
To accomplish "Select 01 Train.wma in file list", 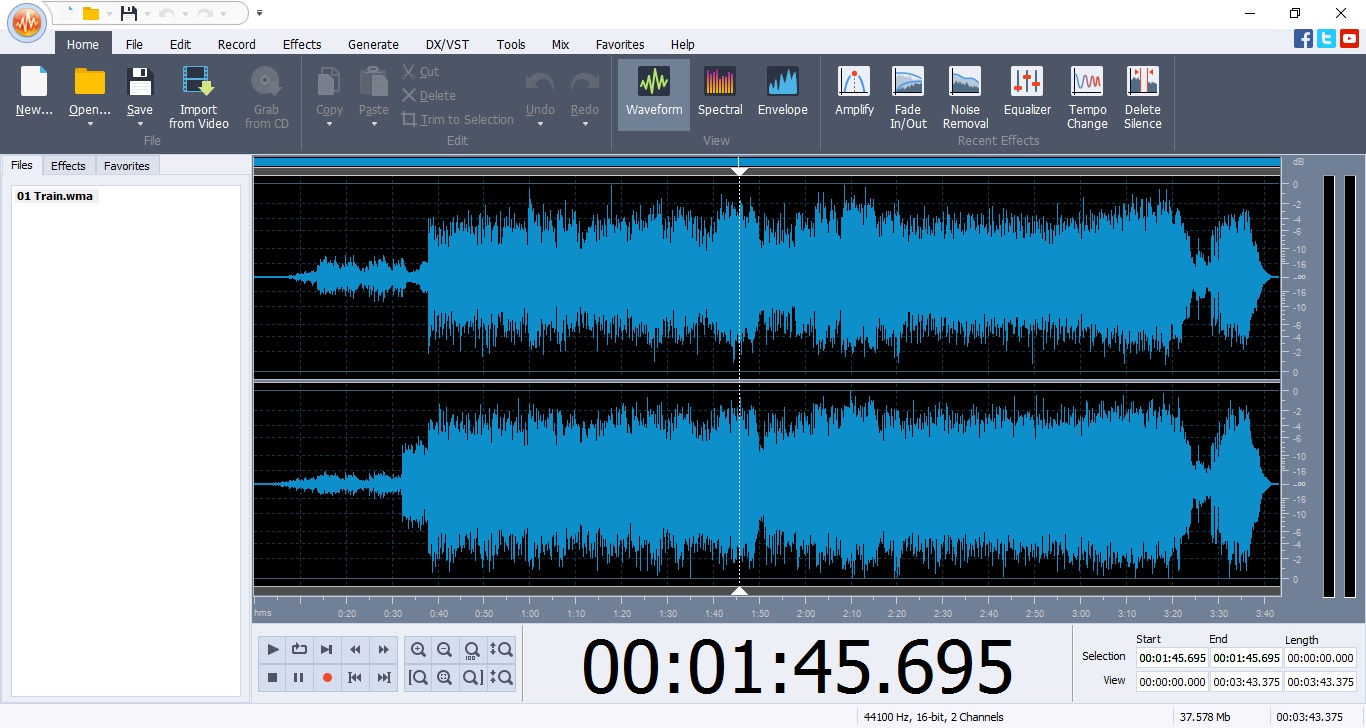I will [x=55, y=196].
